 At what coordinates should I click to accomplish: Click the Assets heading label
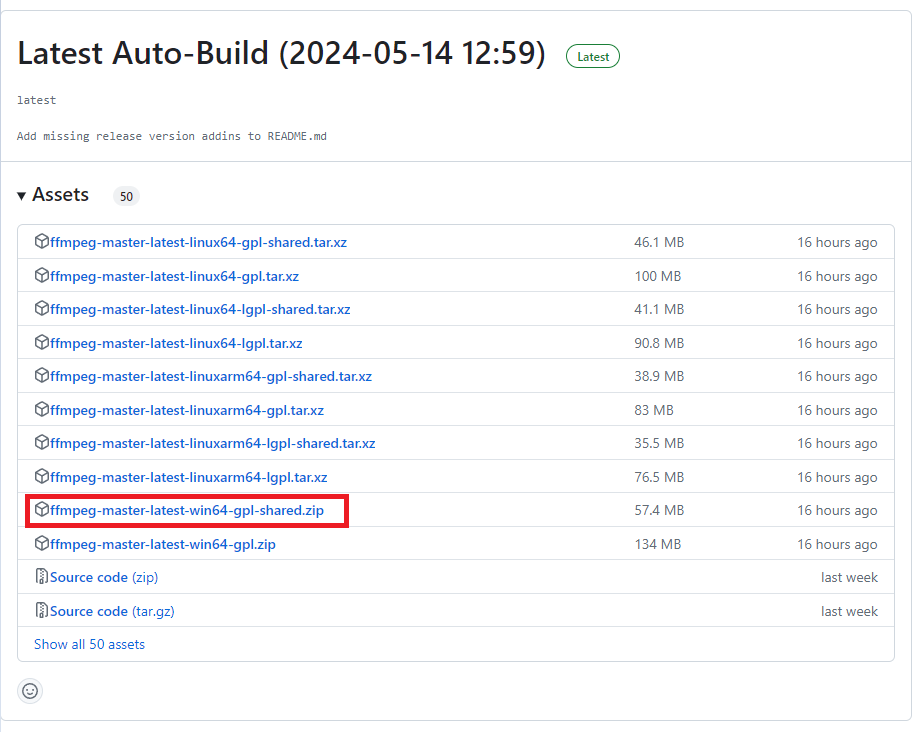61,195
